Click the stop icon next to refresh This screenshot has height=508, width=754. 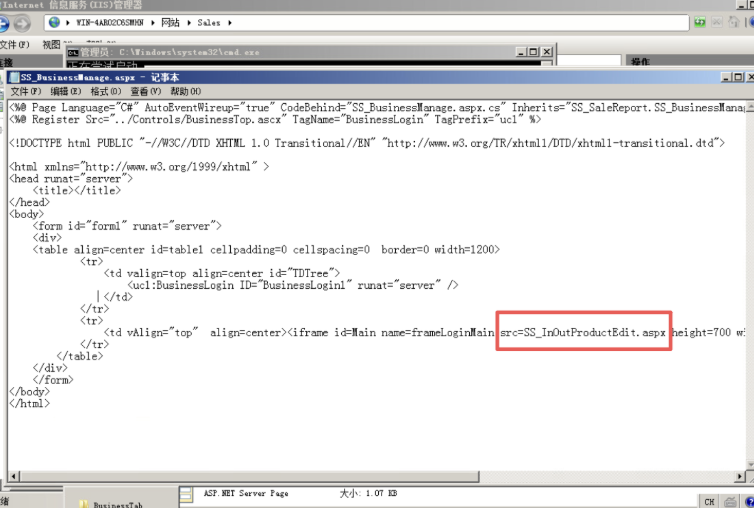click(x=716, y=22)
